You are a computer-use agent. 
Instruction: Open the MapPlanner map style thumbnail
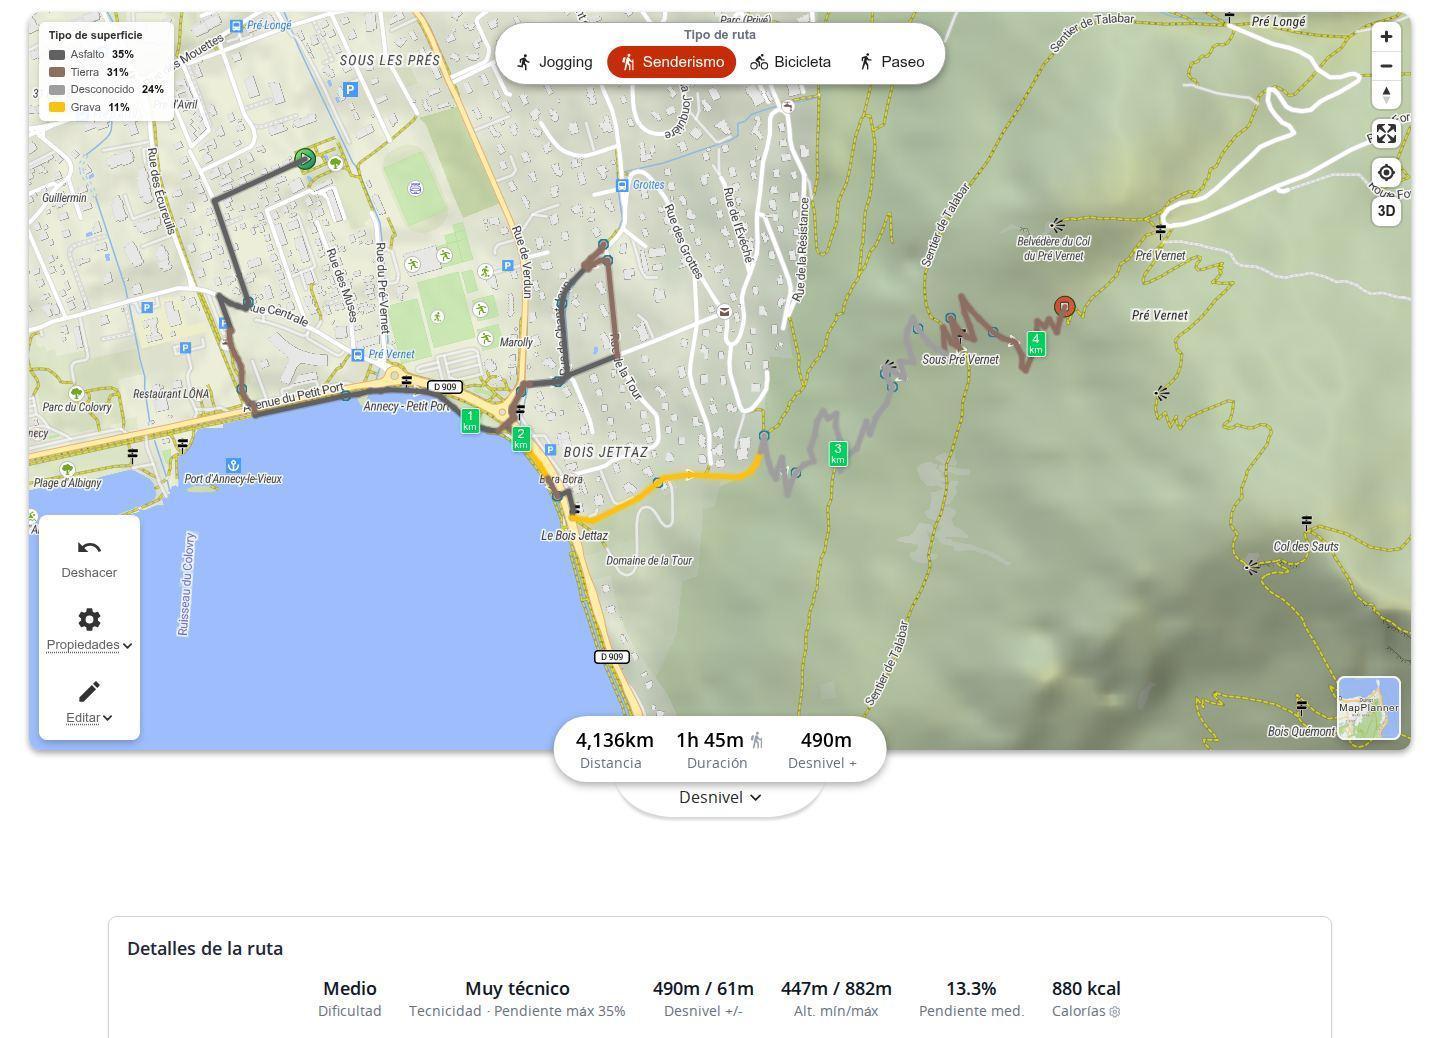click(1369, 708)
